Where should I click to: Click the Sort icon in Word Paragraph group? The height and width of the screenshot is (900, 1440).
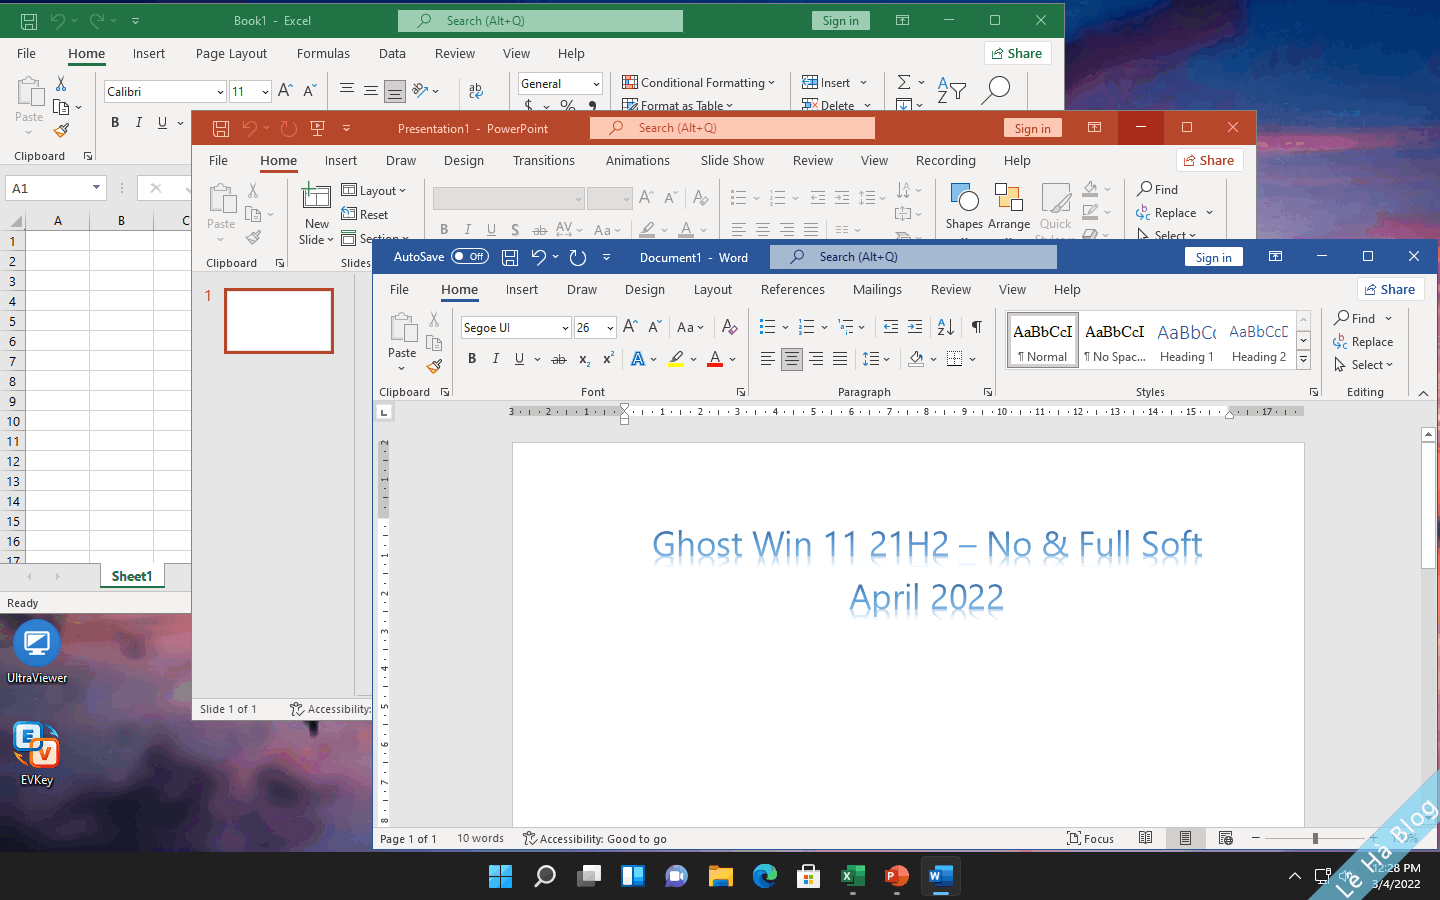(946, 327)
